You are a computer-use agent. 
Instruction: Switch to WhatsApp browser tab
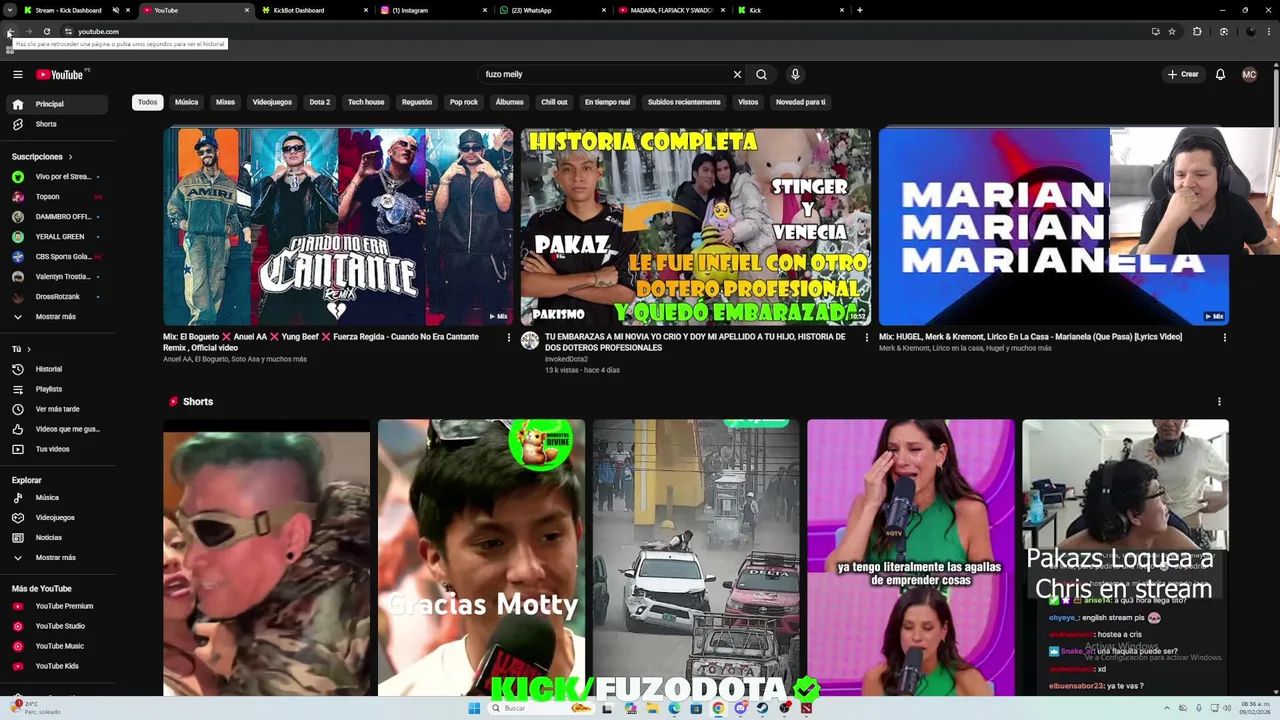tap(552, 10)
